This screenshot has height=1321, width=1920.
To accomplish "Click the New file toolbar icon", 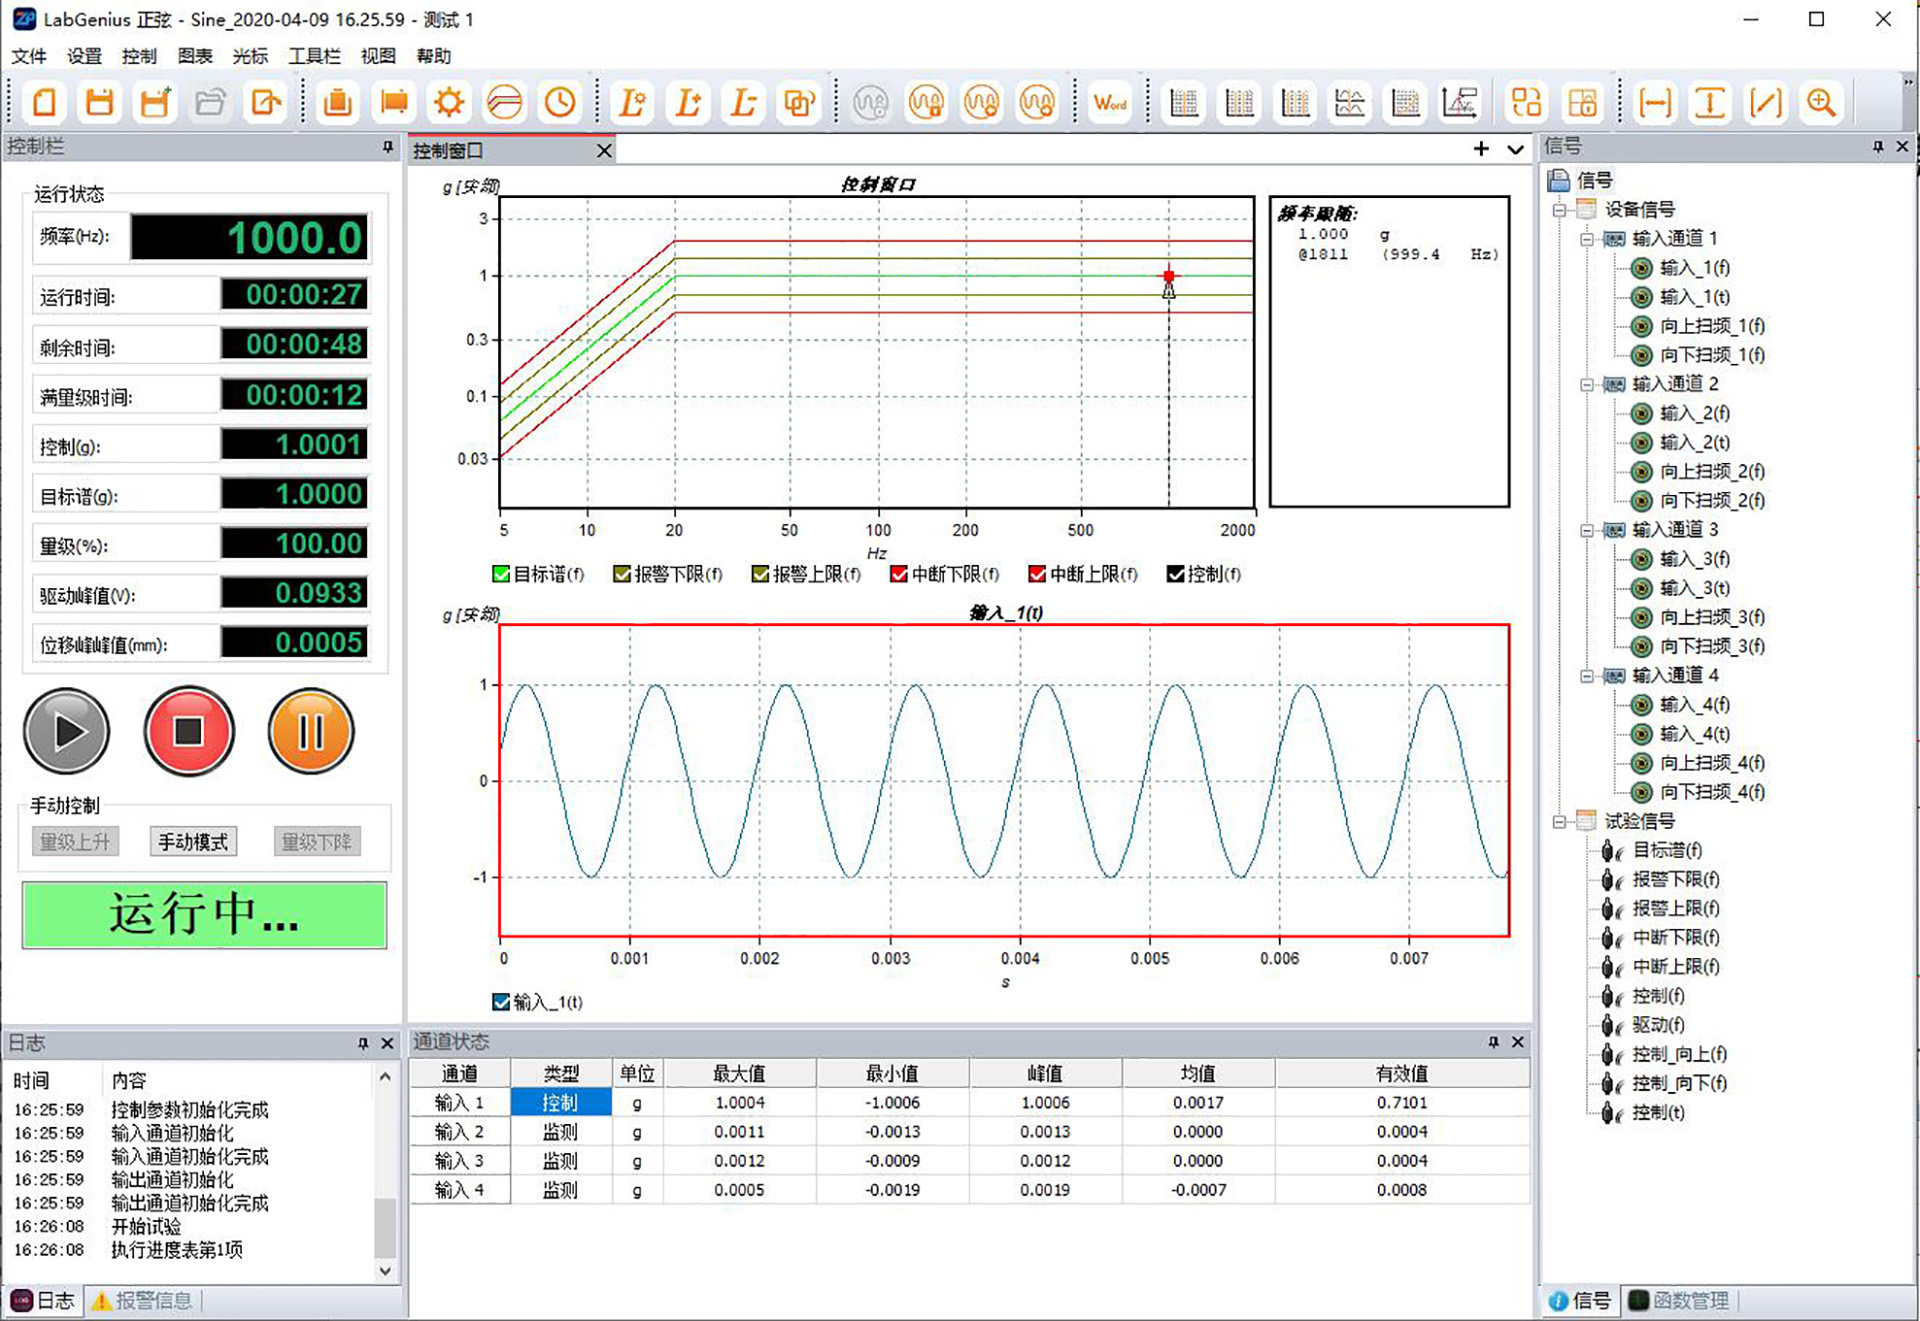I will tap(44, 102).
